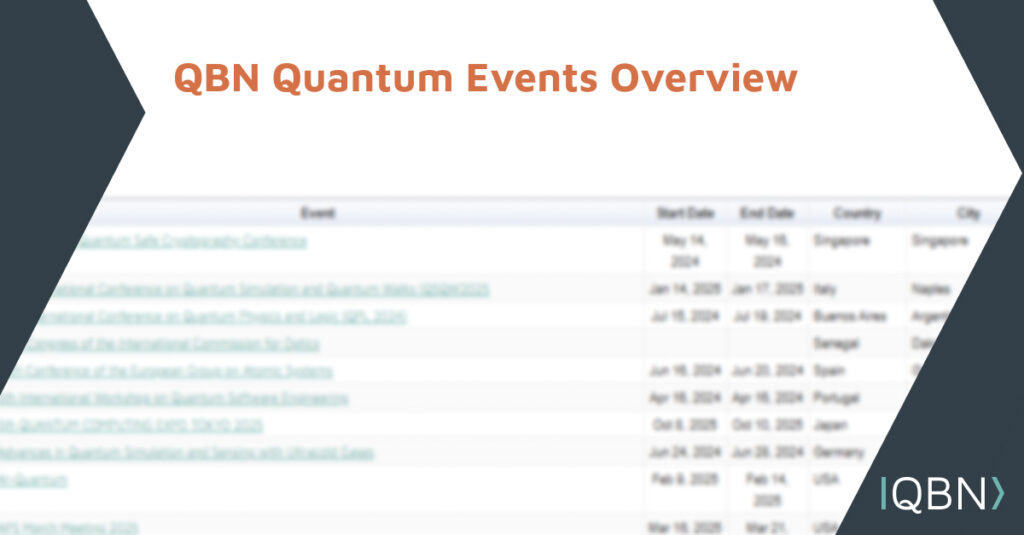Open the Quantum Simulation and Quantum Walks conference link

pyautogui.click(x=269, y=289)
